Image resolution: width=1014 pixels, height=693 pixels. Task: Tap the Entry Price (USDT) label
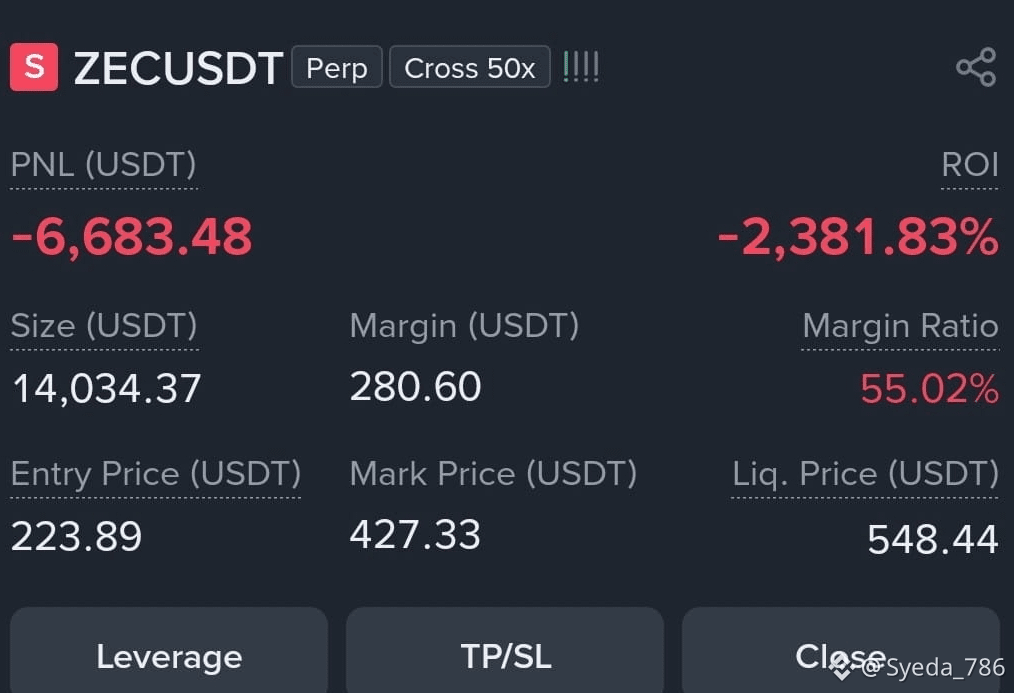156,474
